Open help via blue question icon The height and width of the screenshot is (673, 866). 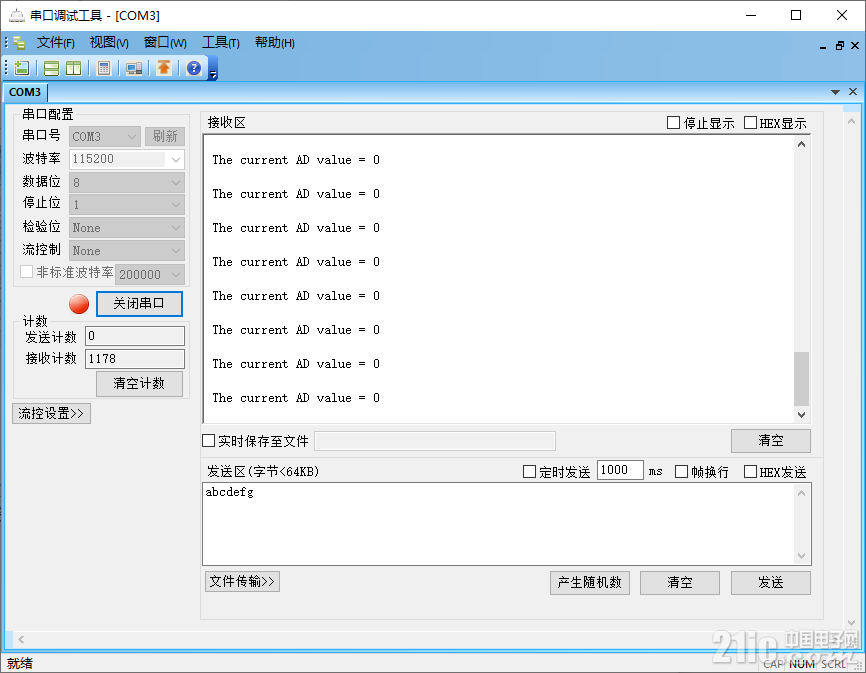click(x=194, y=68)
